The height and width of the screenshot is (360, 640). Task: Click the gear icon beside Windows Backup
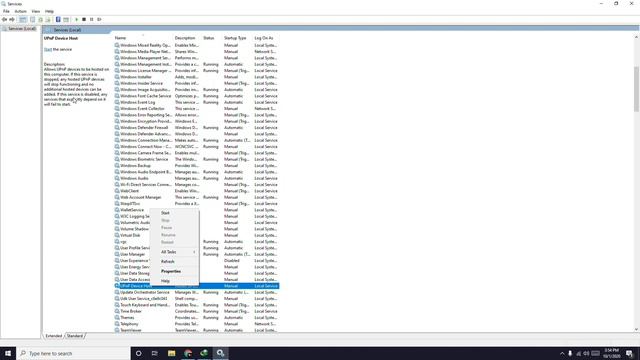point(117,166)
